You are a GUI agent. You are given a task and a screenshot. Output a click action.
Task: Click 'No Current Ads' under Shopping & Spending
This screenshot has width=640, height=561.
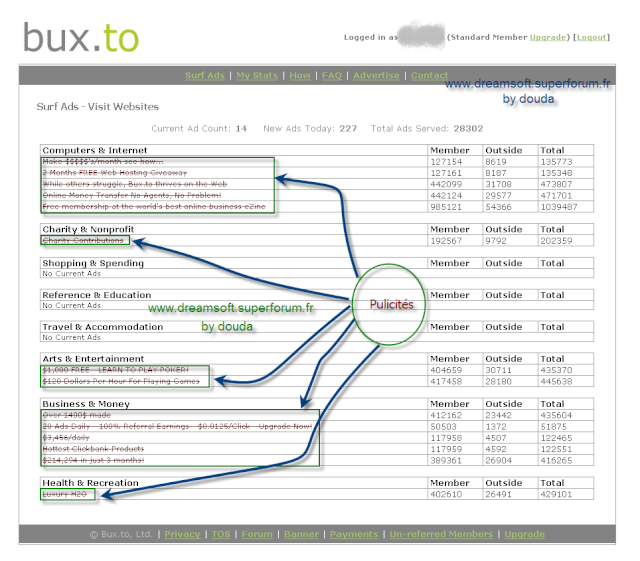71,274
